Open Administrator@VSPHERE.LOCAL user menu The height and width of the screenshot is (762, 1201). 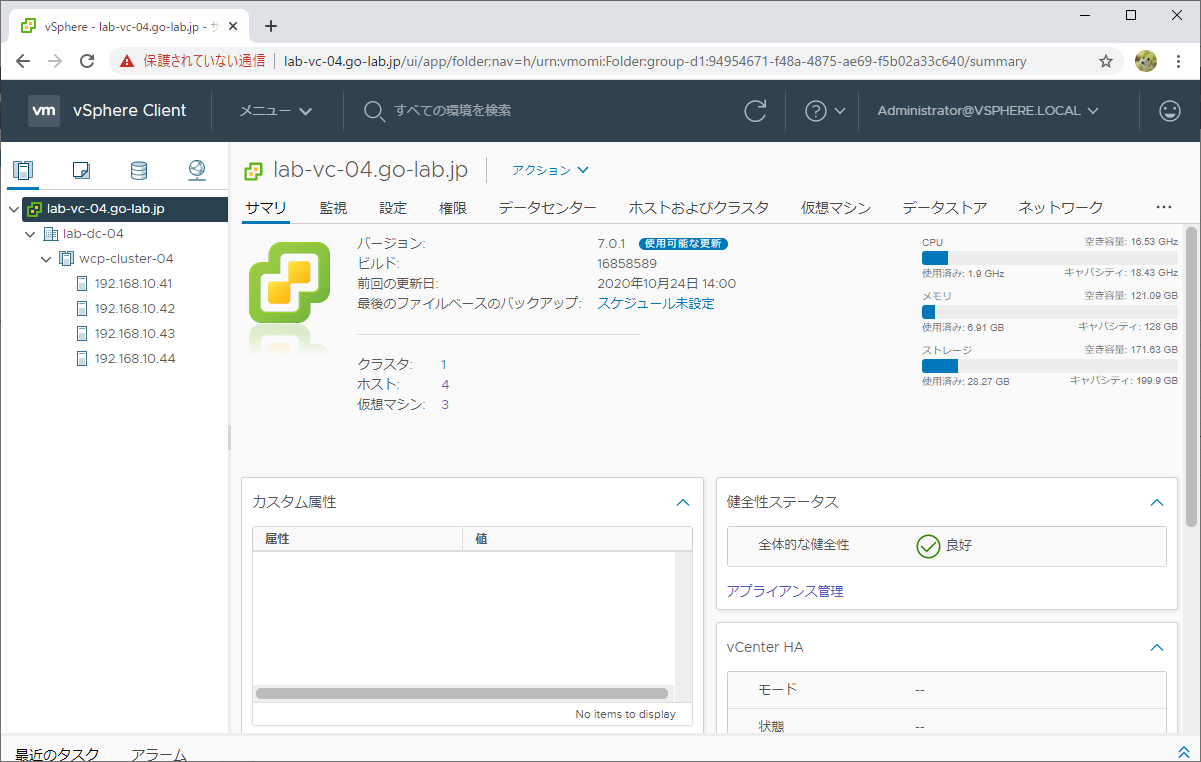[988, 111]
